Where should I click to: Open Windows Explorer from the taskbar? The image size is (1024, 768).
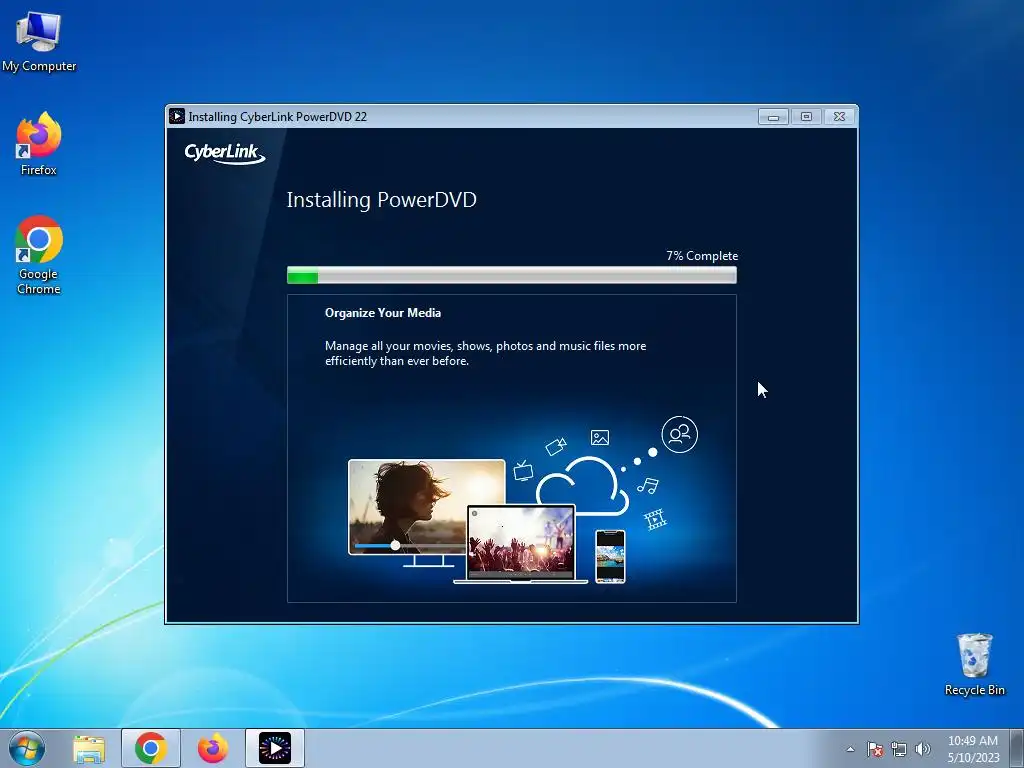[x=89, y=748]
